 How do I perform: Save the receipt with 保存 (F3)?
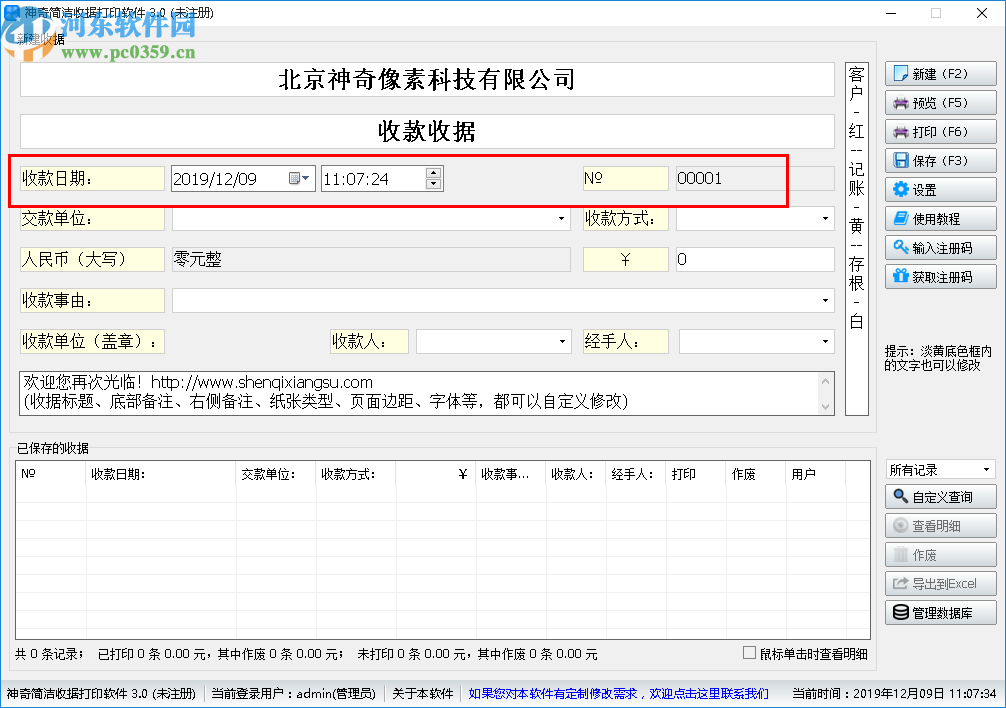tap(938, 160)
